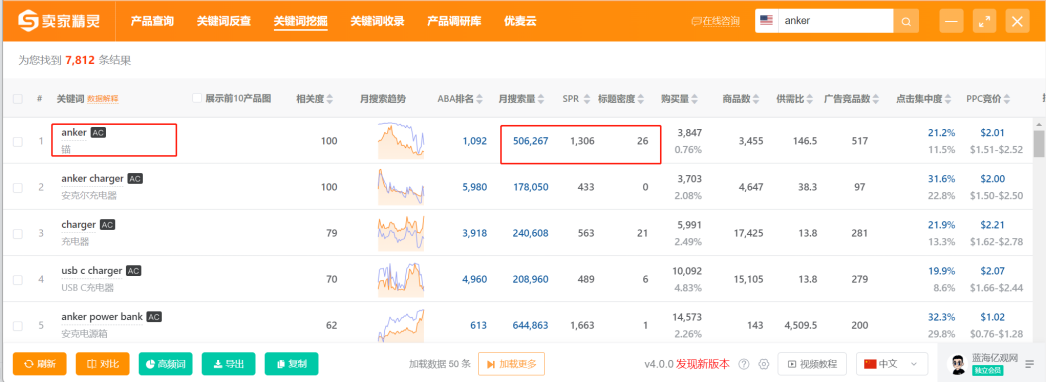Click the anker charger keyword

pyautogui.click(x=92, y=179)
